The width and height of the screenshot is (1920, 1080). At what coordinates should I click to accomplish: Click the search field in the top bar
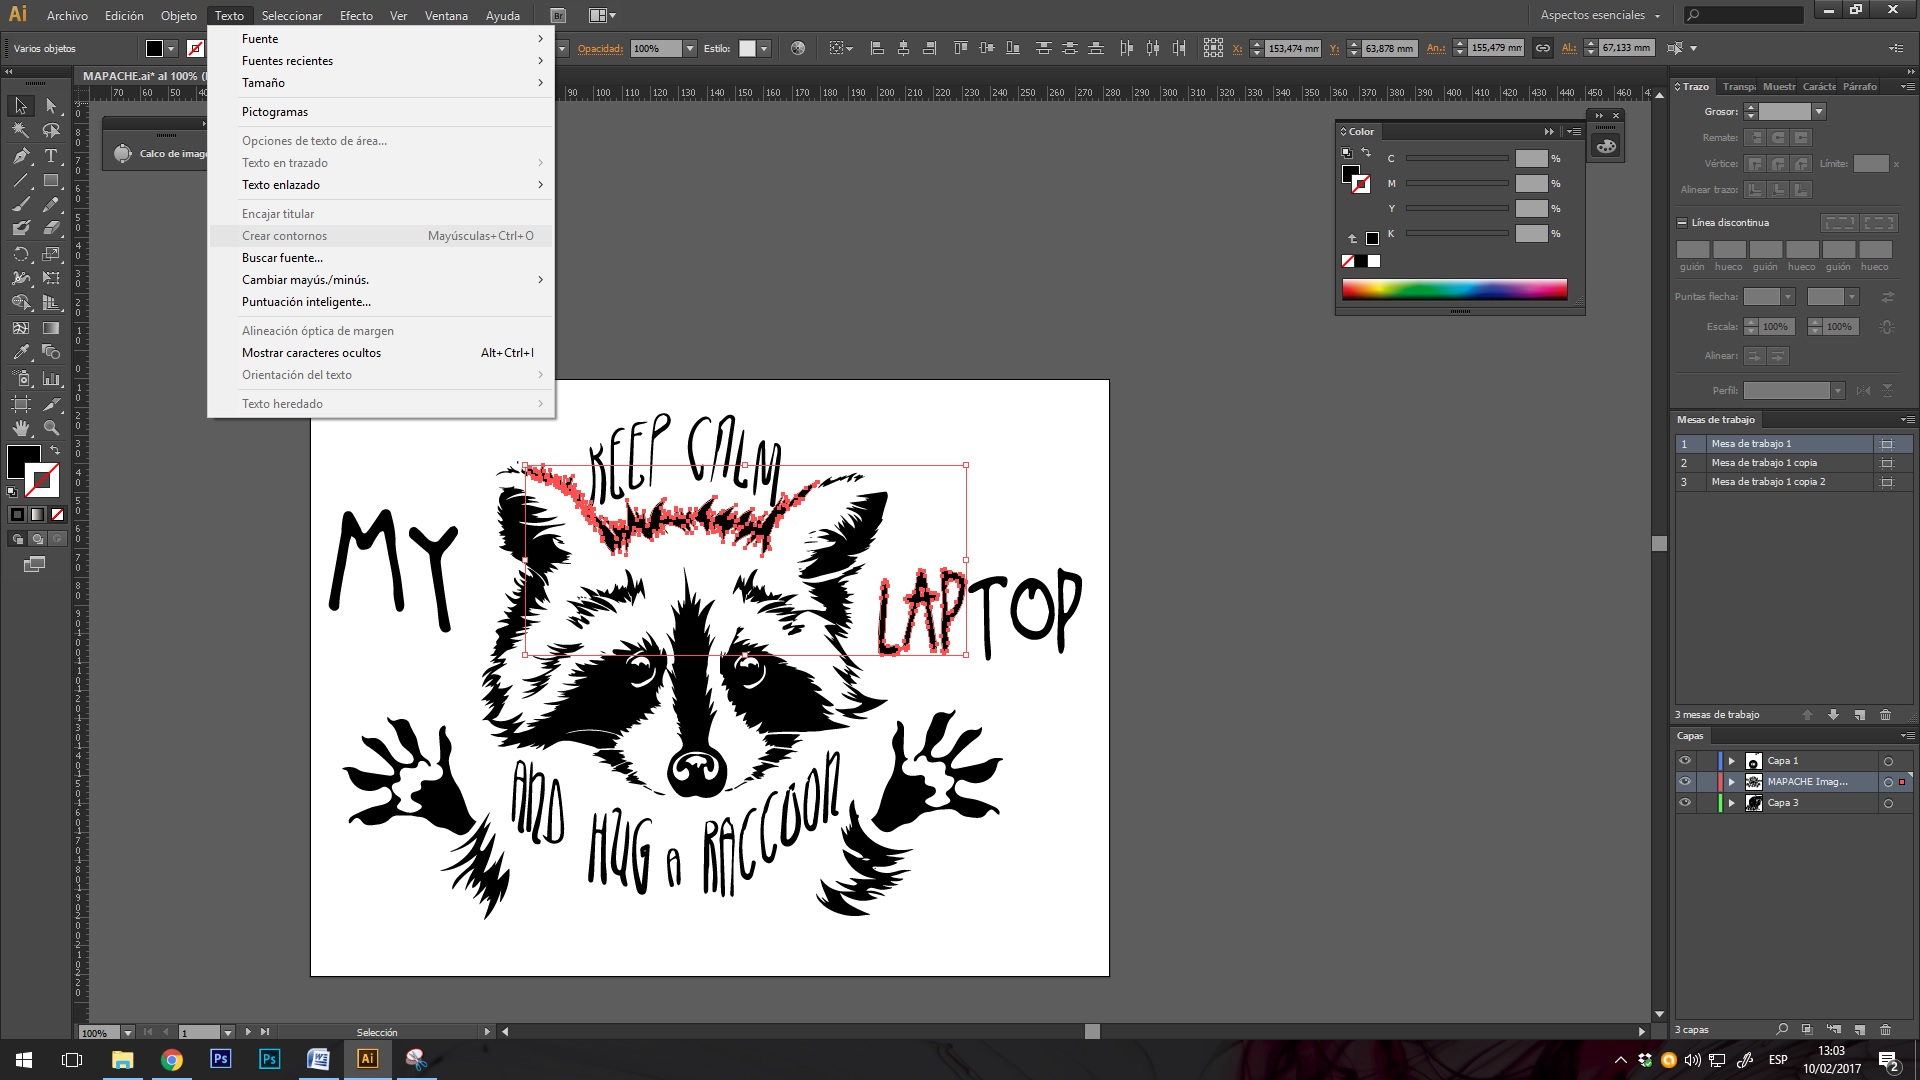click(1743, 15)
